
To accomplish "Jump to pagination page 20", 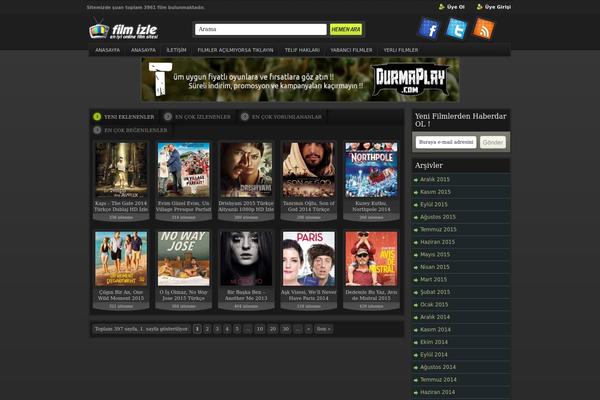I will (273, 329).
